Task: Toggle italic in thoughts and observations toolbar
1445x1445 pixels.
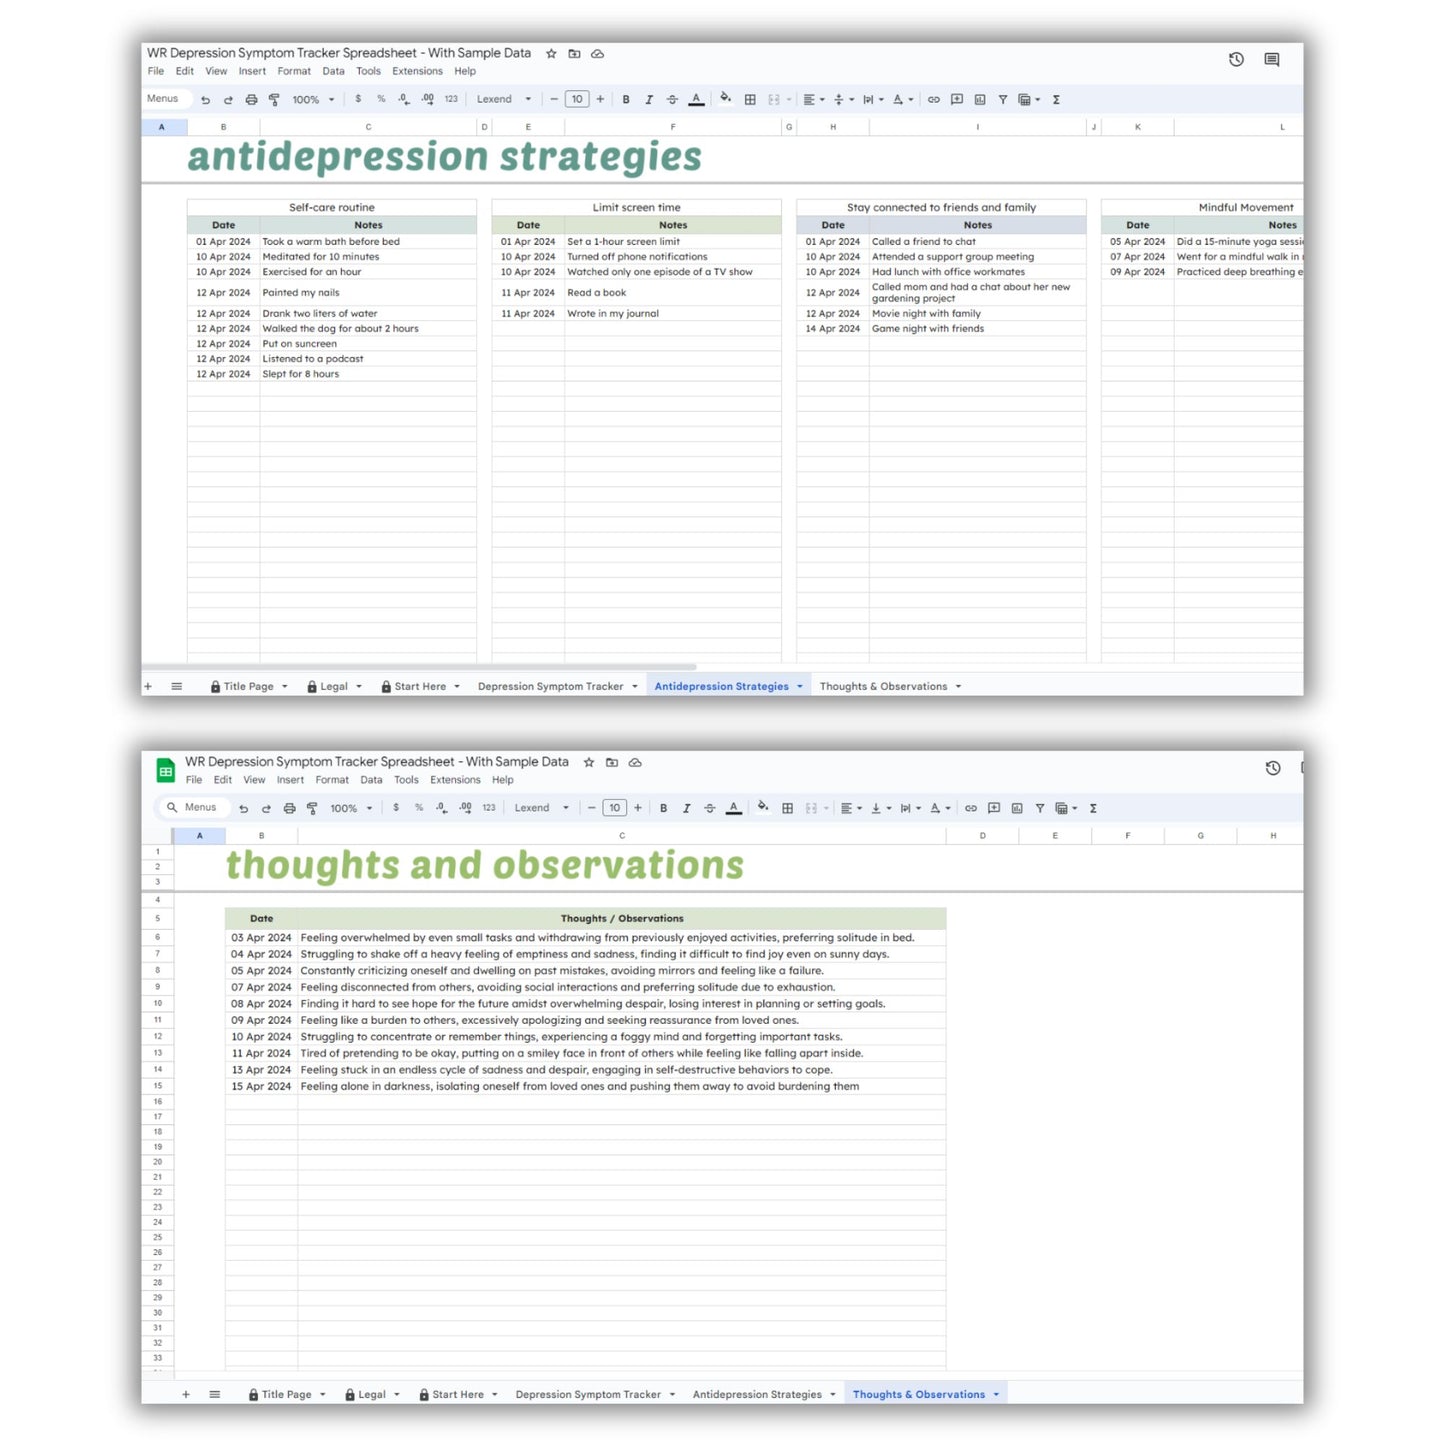Action: coord(686,808)
